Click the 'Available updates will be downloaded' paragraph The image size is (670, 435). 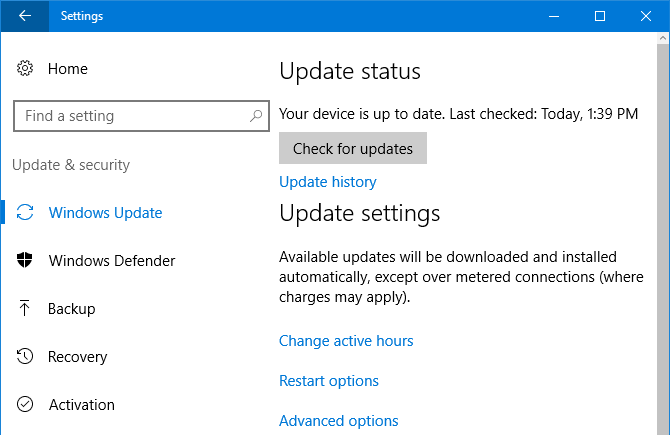pos(461,277)
